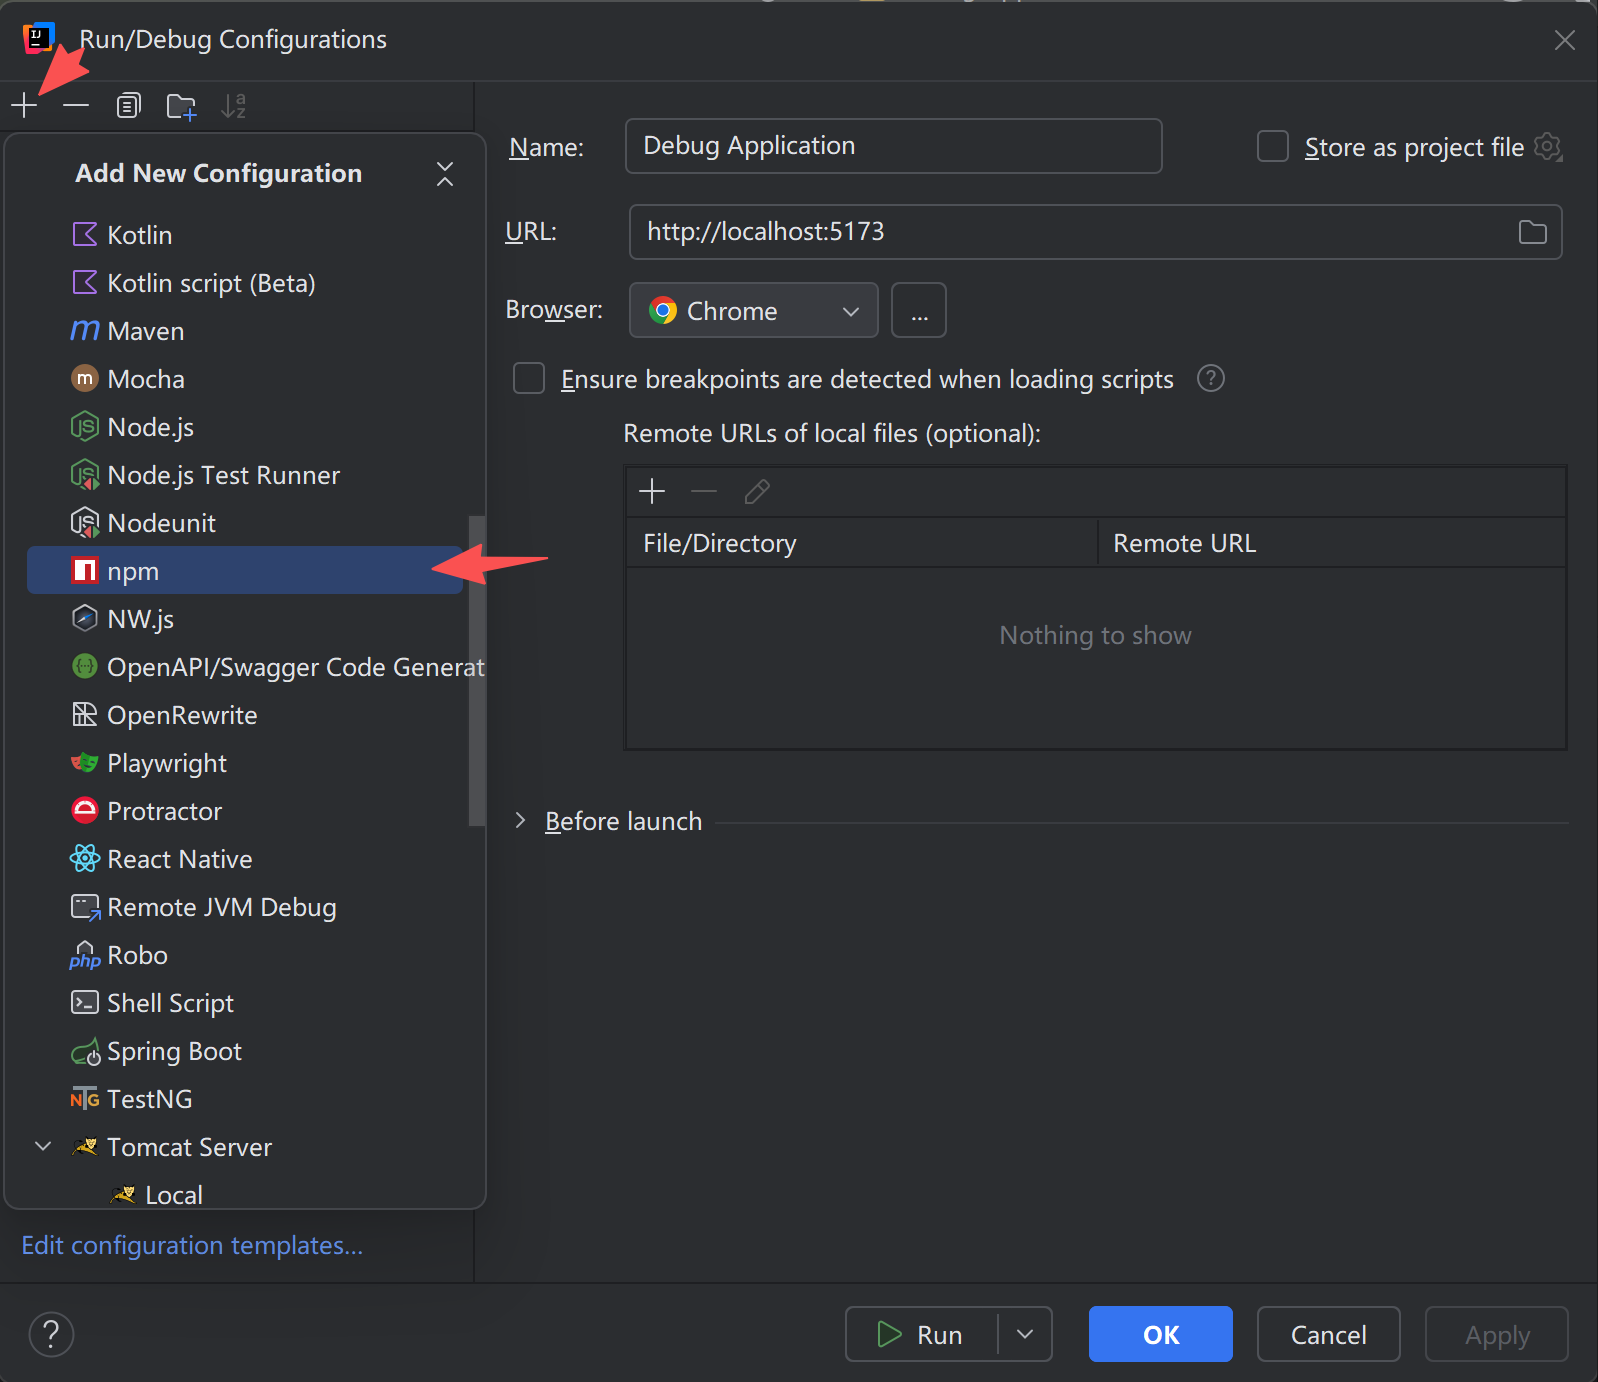
Task: Collapse the Tomcat Server tree node
Action: tap(43, 1146)
